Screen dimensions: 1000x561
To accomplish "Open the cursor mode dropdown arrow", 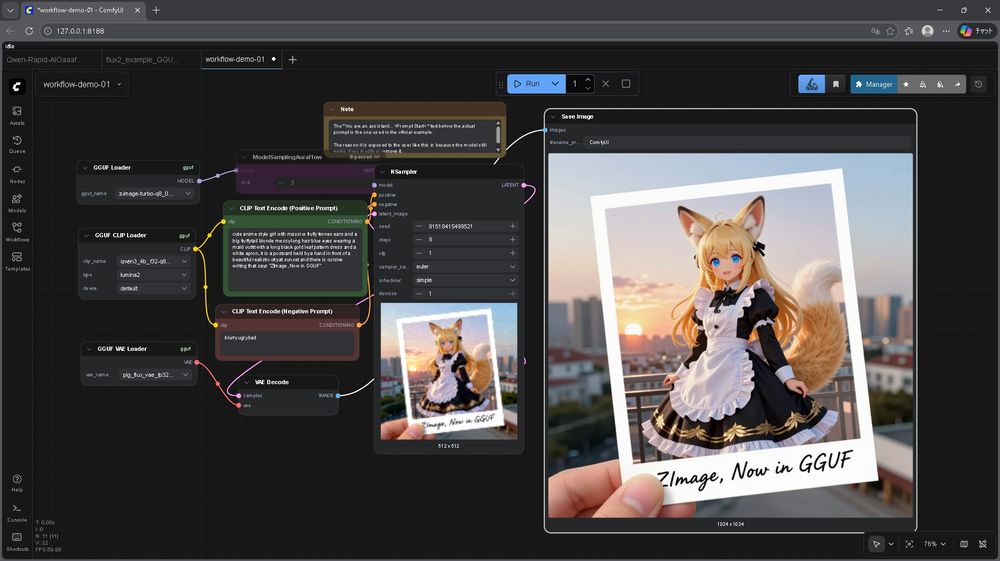I will (x=891, y=544).
